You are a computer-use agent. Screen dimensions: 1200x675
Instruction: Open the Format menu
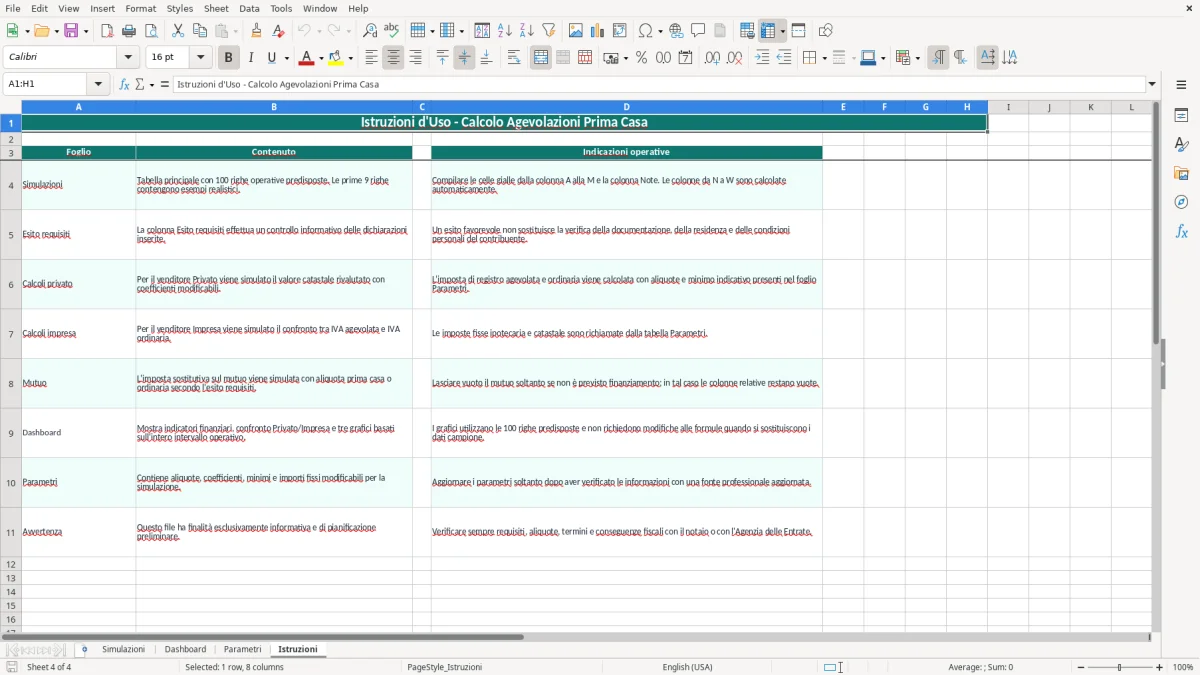pyautogui.click(x=140, y=8)
